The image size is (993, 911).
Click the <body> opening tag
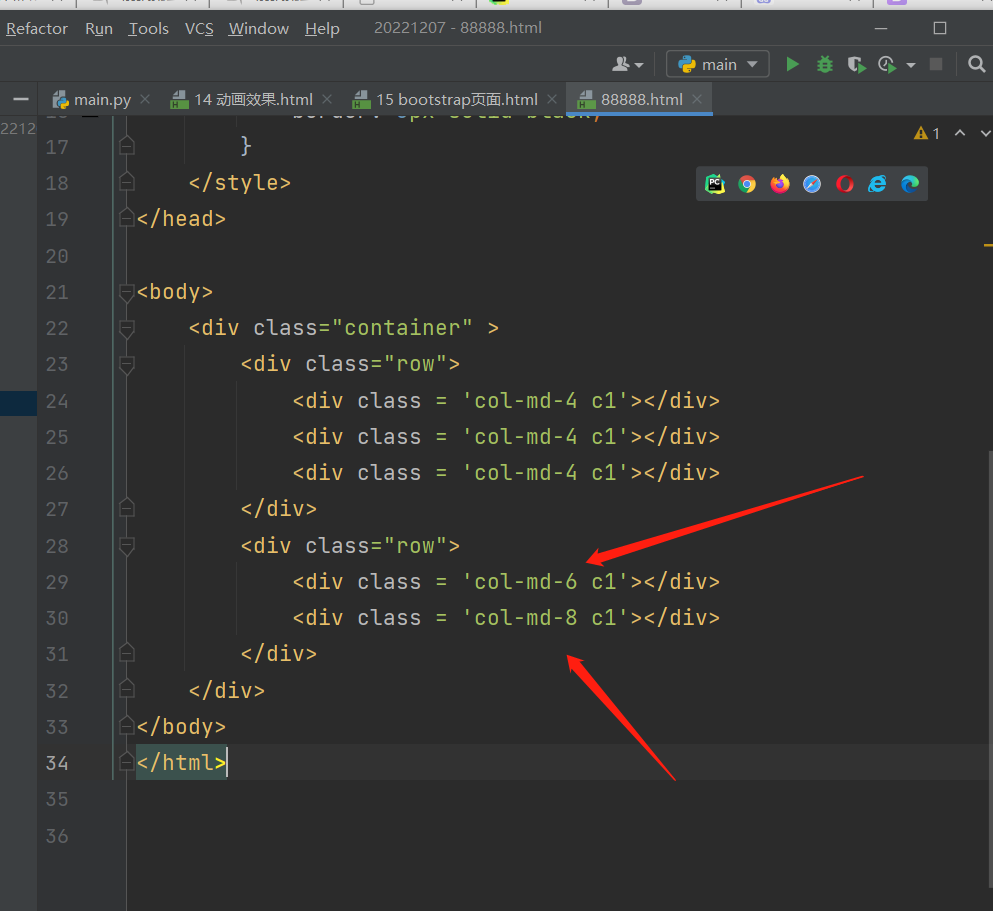coord(175,292)
